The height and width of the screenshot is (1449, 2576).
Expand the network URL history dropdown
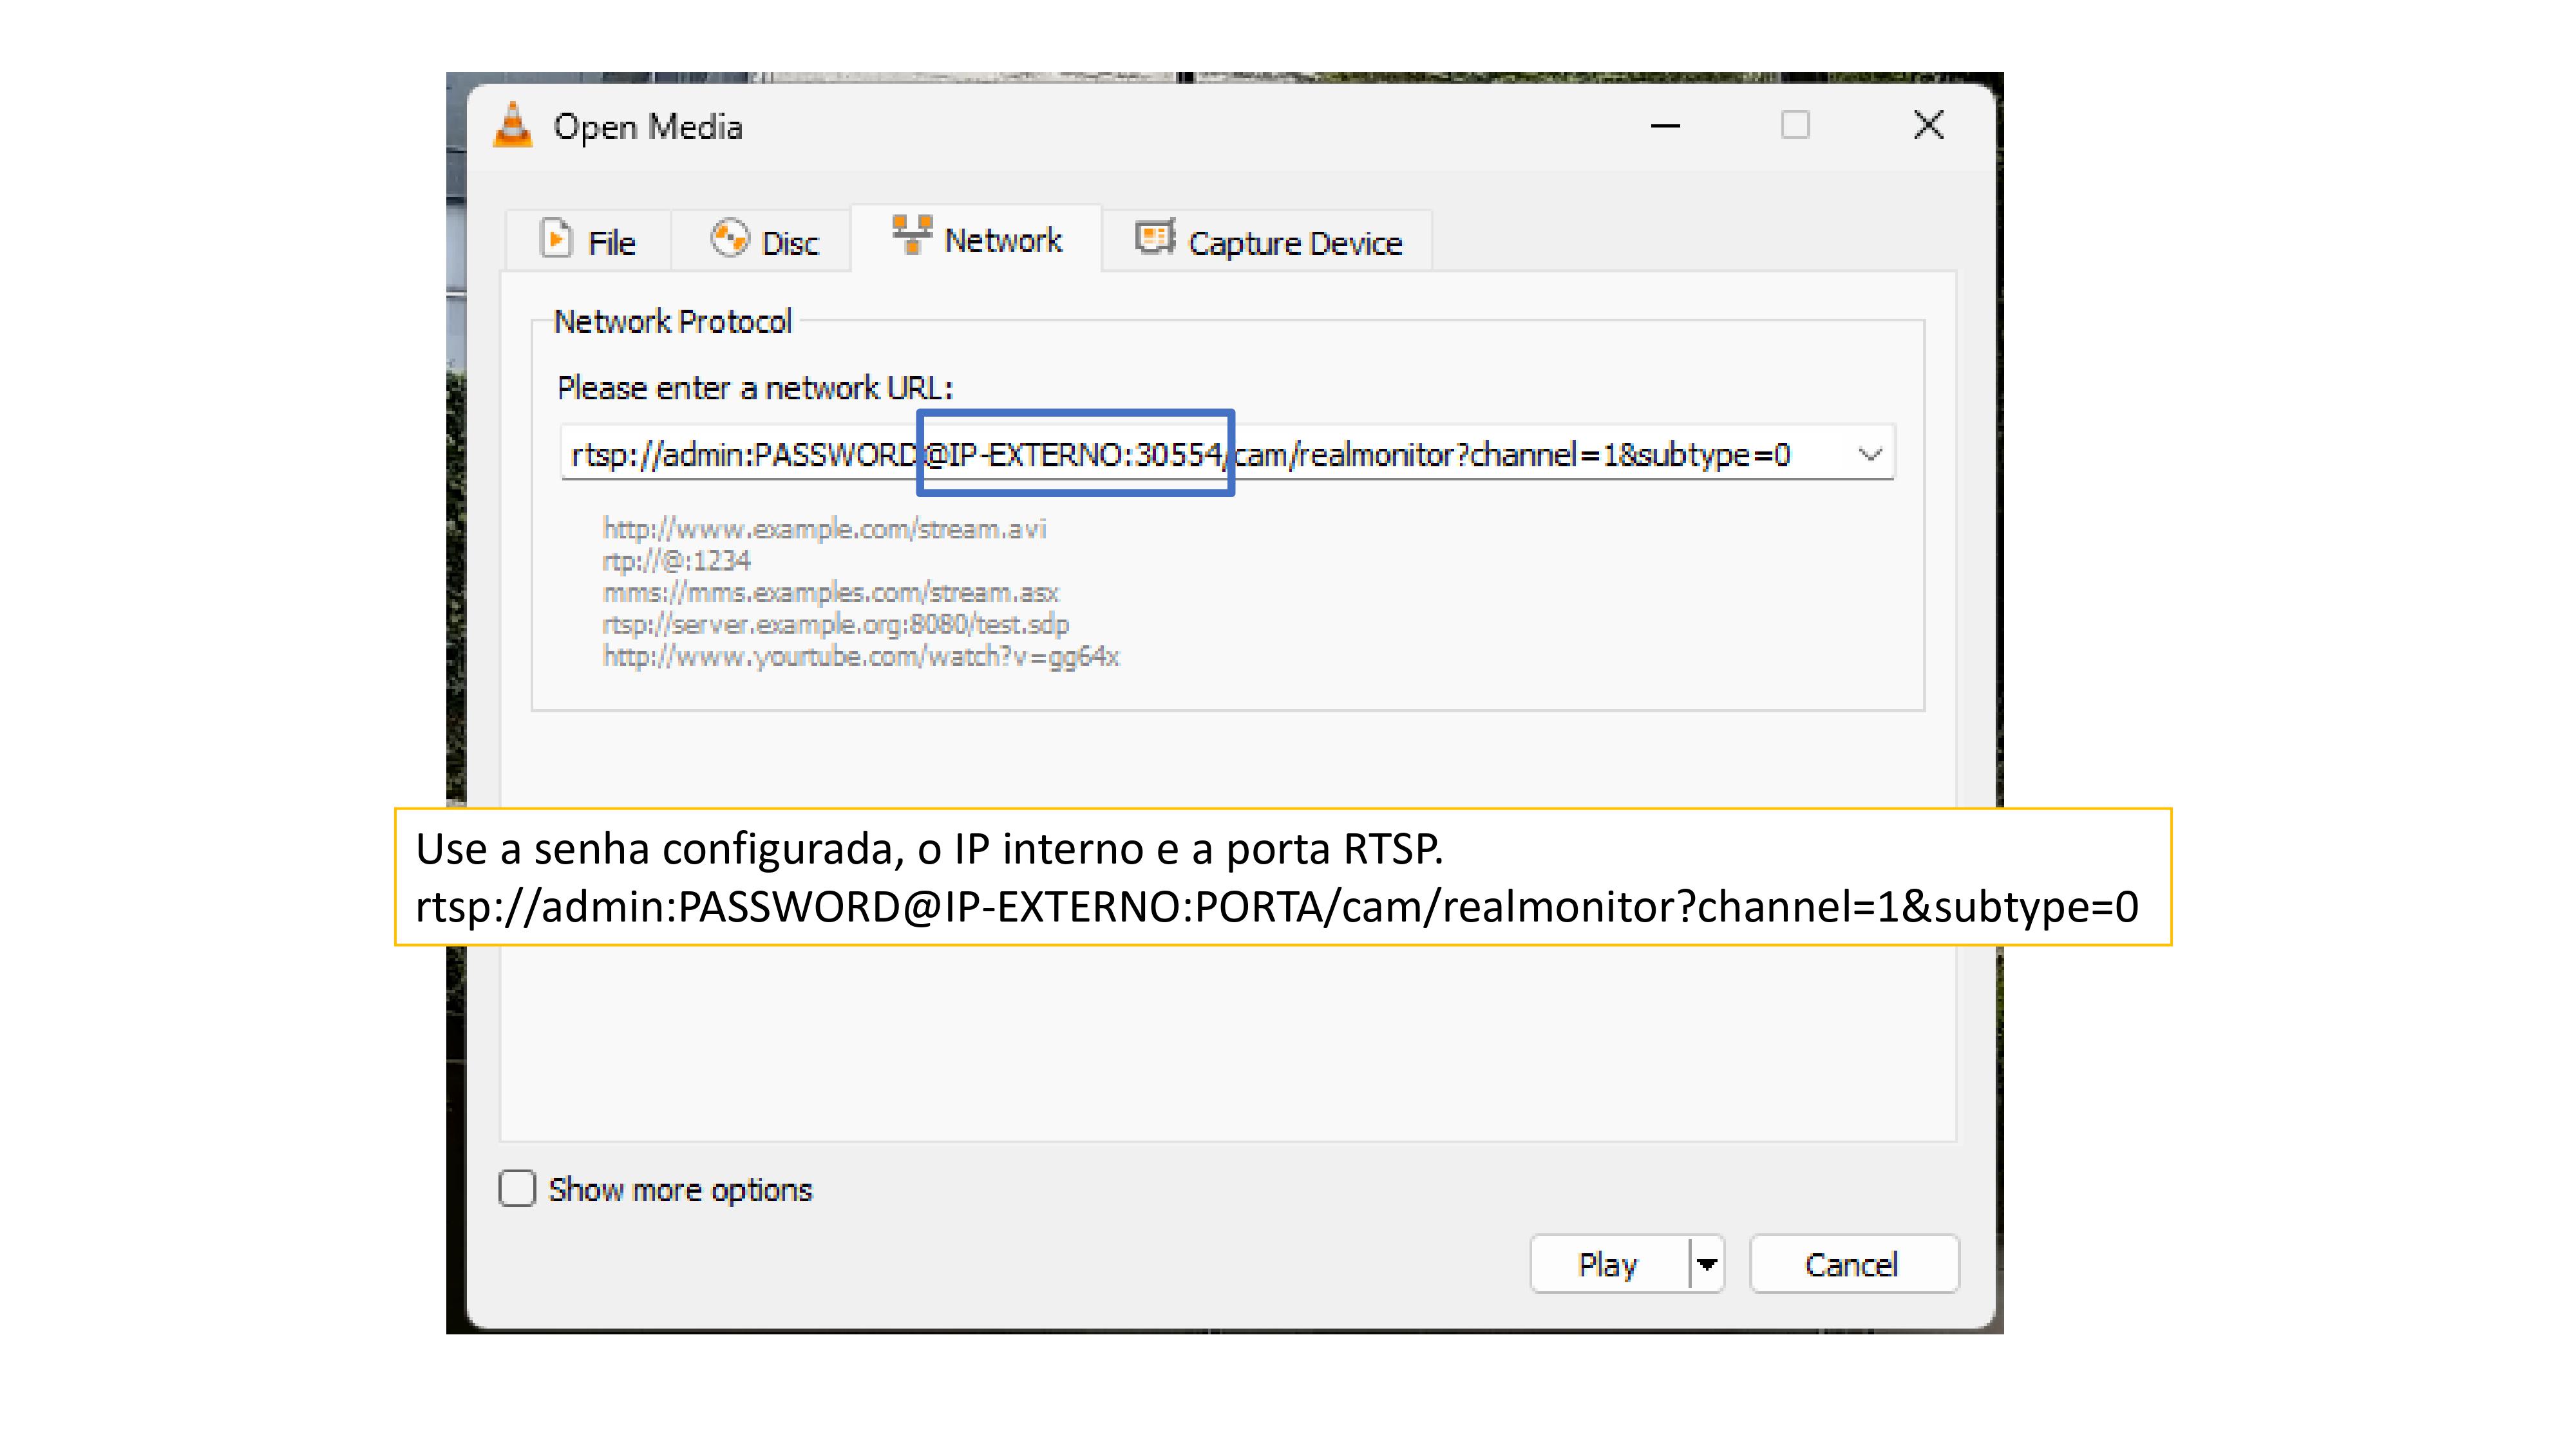point(1869,455)
